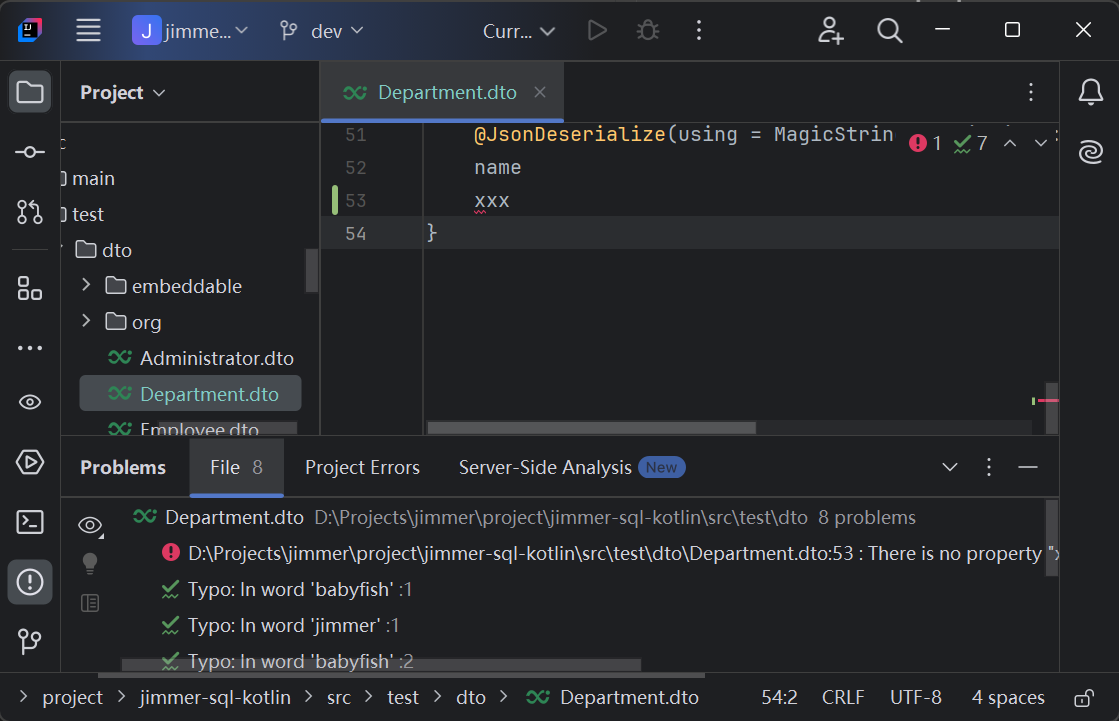Toggle the Problems tool window
The width and height of the screenshot is (1119, 721).
30,581
